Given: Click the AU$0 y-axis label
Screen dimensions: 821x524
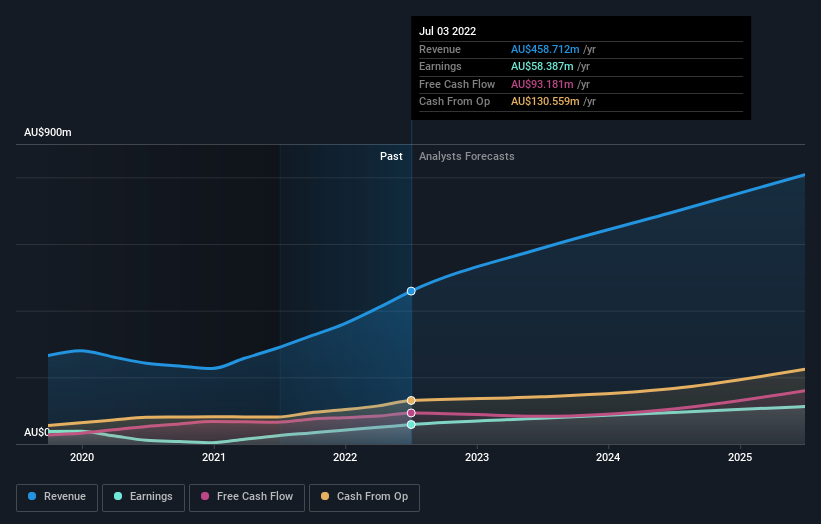Looking at the screenshot, I should pyautogui.click(x=36, y=432).
